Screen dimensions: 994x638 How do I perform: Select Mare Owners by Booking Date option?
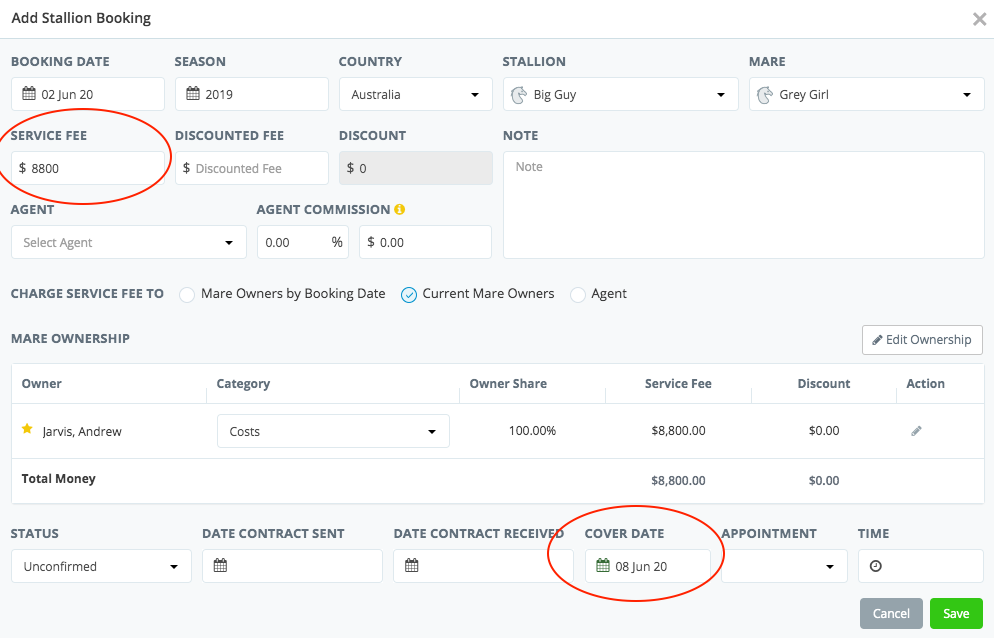pyautogui.click(x=187, y=294)
